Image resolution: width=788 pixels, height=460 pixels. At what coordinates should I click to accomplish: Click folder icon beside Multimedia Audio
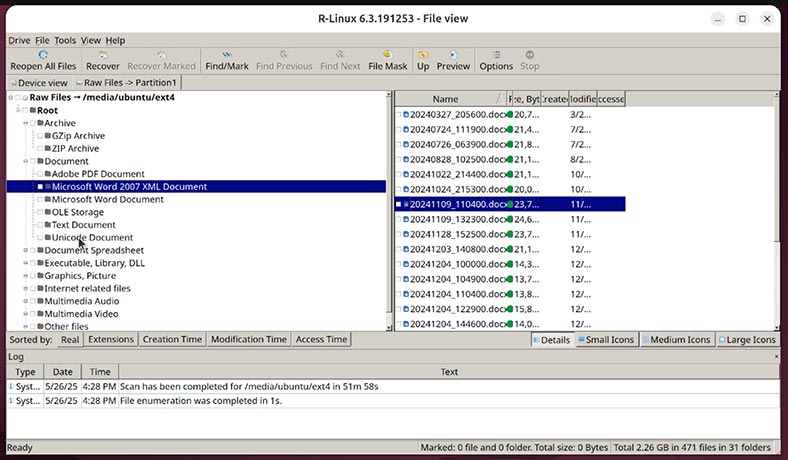click(x=40, y=301)
